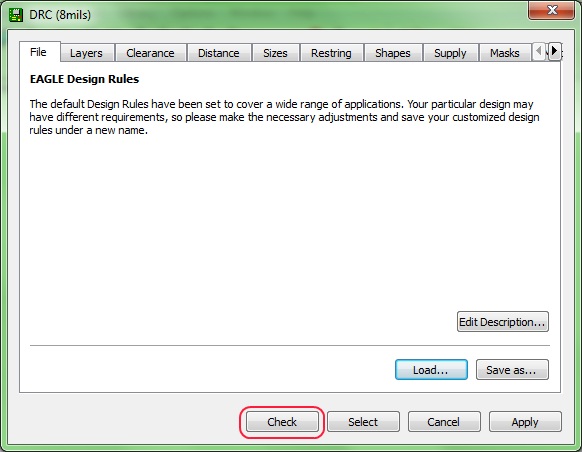Select the Sizes tab
The width and height of the screenshot is (582, 452).
point(275,53)
